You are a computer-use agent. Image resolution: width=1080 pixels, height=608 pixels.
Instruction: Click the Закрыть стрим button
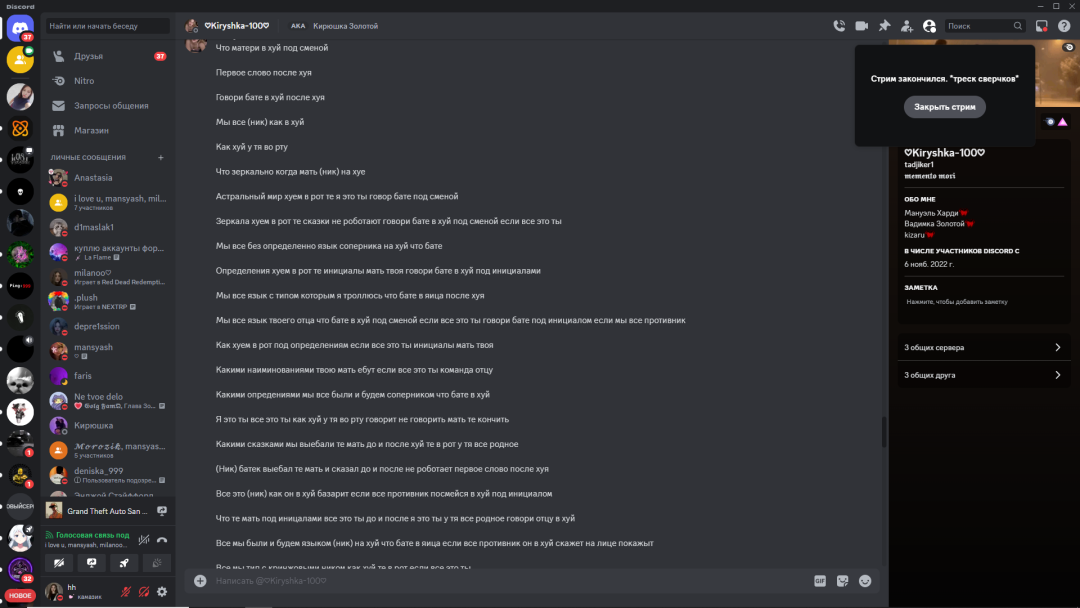pos(945,107)
